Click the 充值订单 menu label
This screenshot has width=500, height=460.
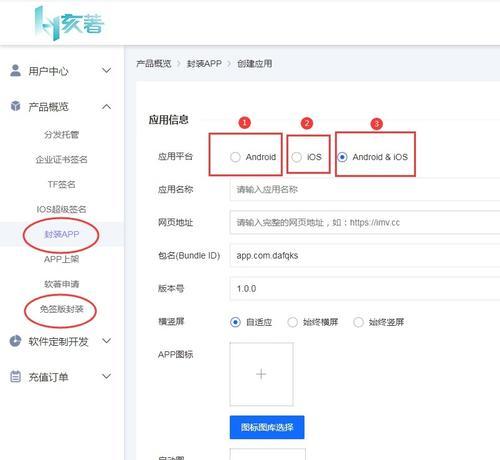(x=48, y=377)
